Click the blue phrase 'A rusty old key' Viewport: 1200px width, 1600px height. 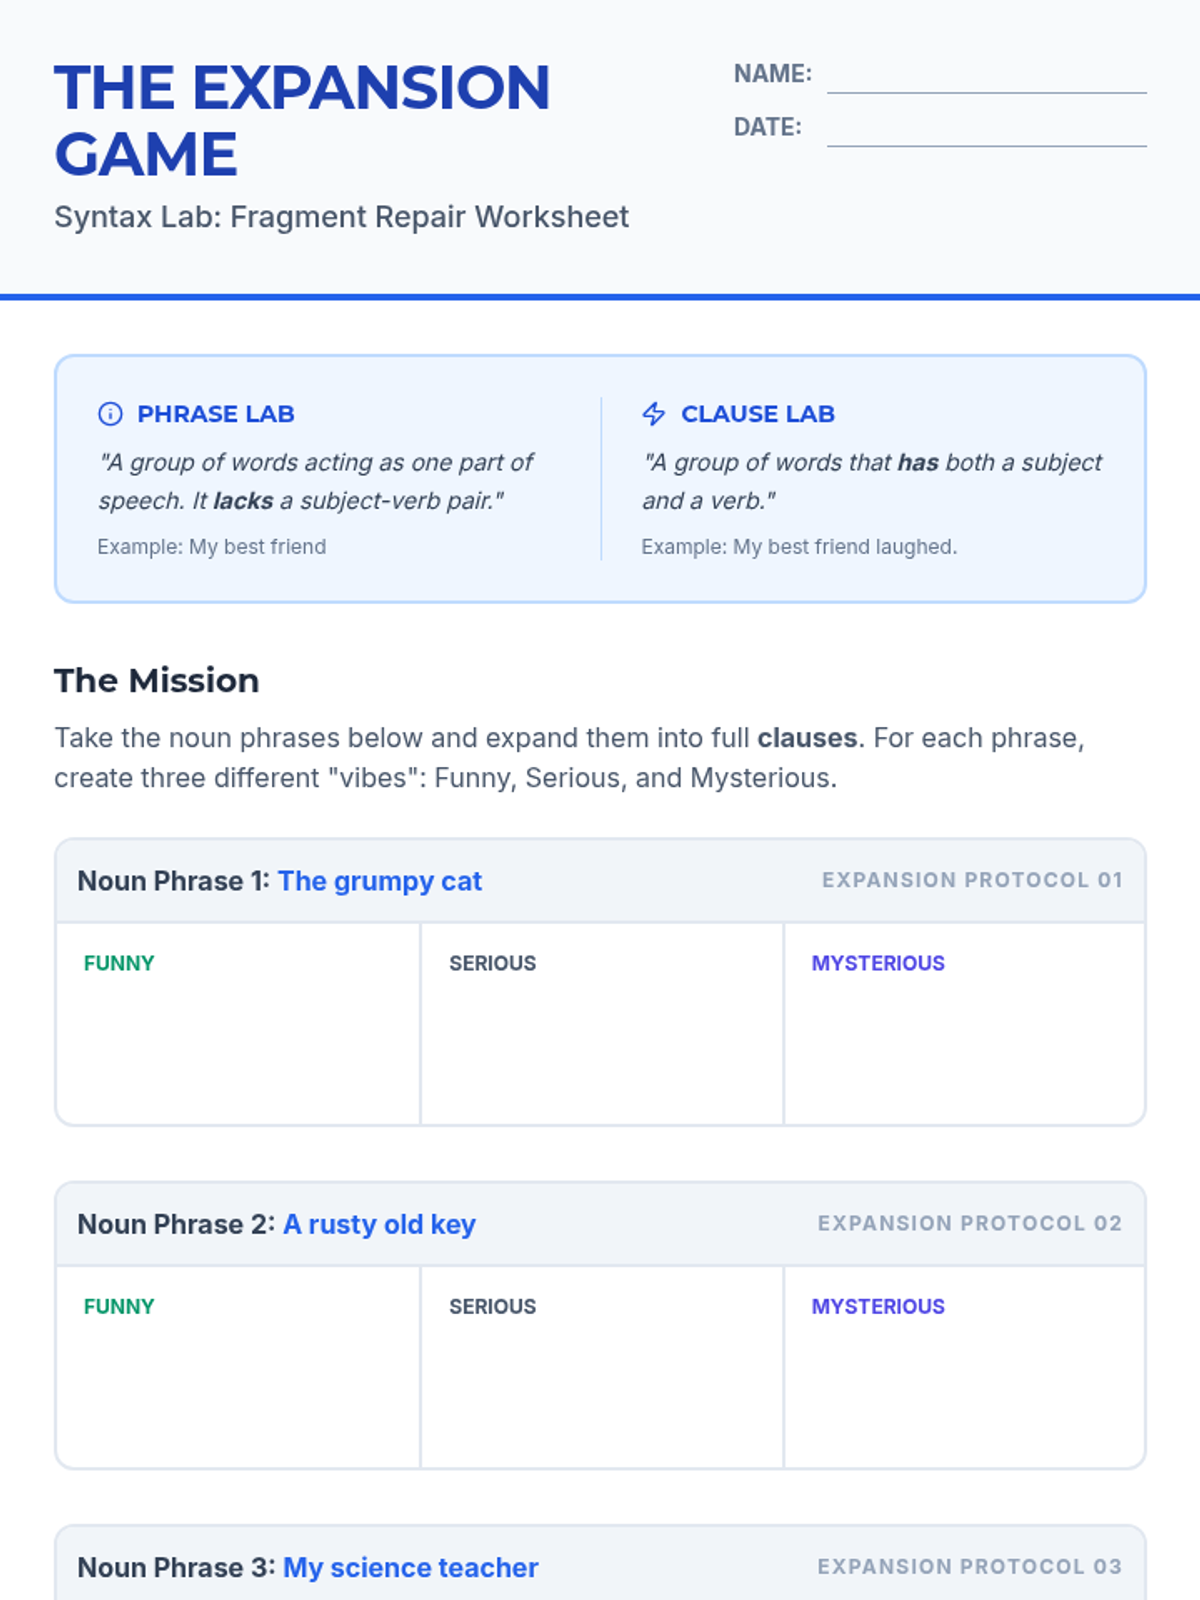(x=379, y=1224)
